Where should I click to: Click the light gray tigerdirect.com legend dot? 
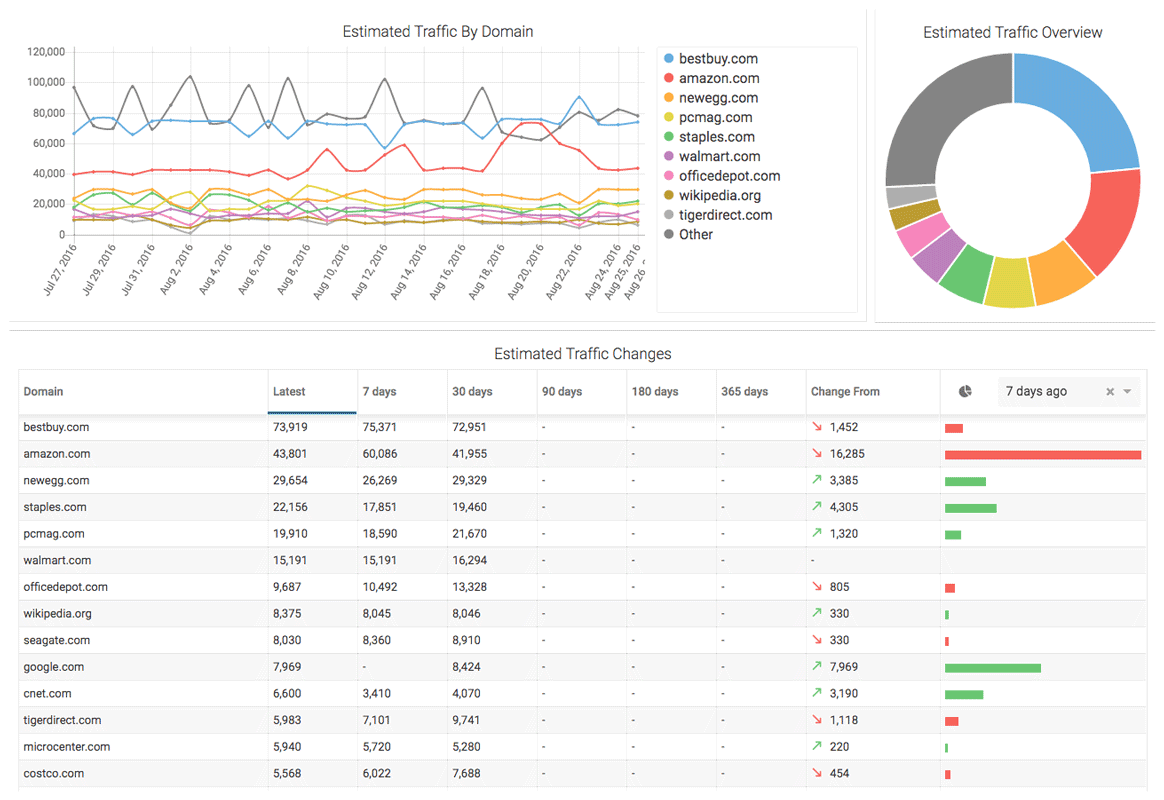[669, 215]
